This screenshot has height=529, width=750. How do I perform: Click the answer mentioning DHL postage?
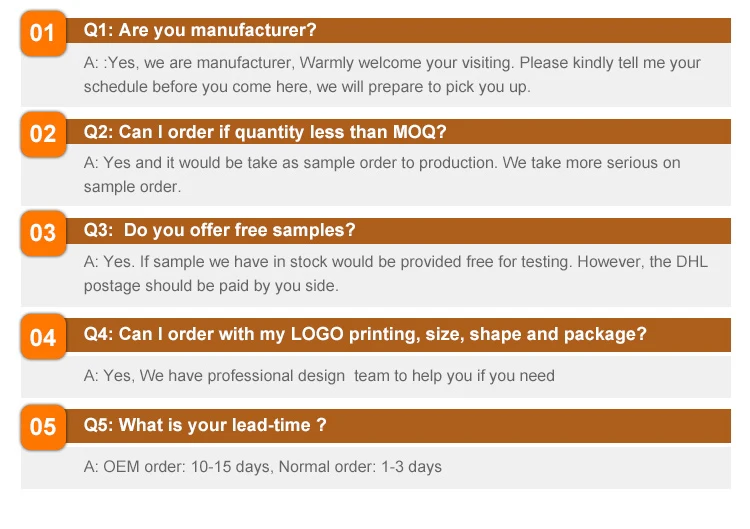[x=390, y=273]
